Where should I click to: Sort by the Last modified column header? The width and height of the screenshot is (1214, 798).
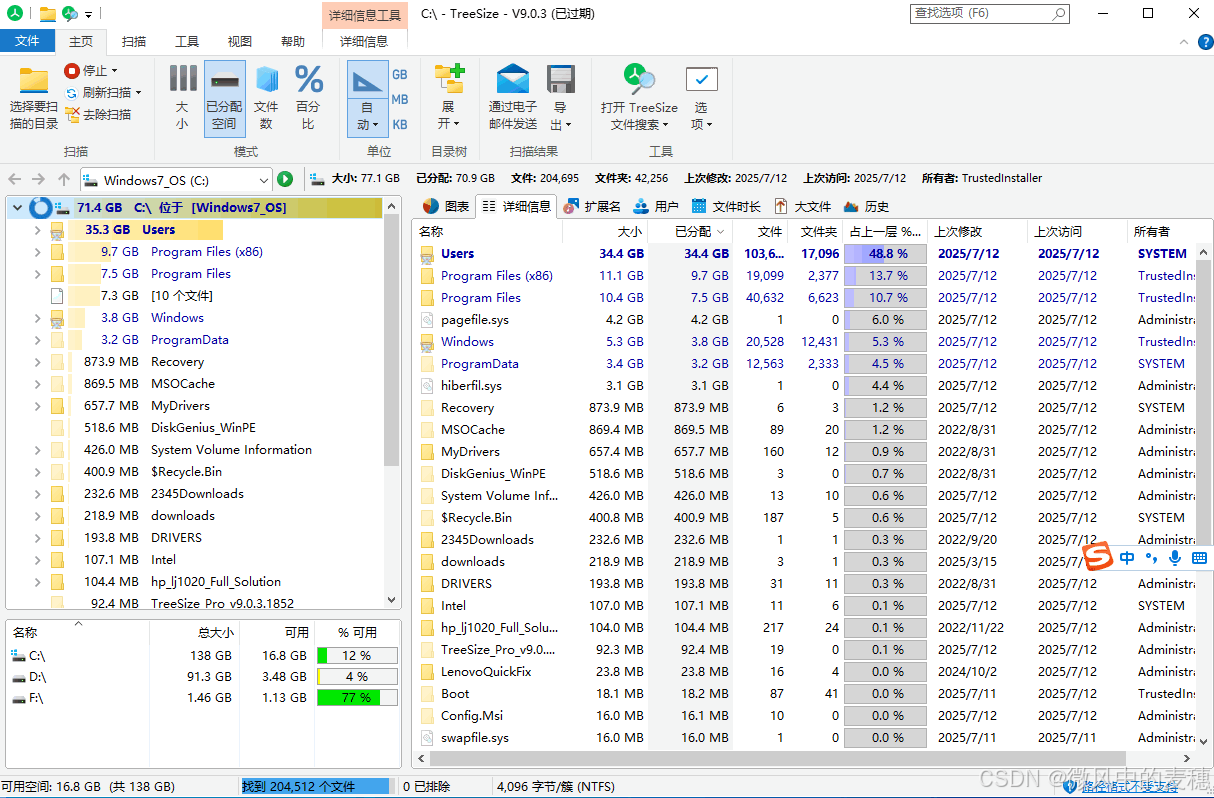(x=977, y=231)
